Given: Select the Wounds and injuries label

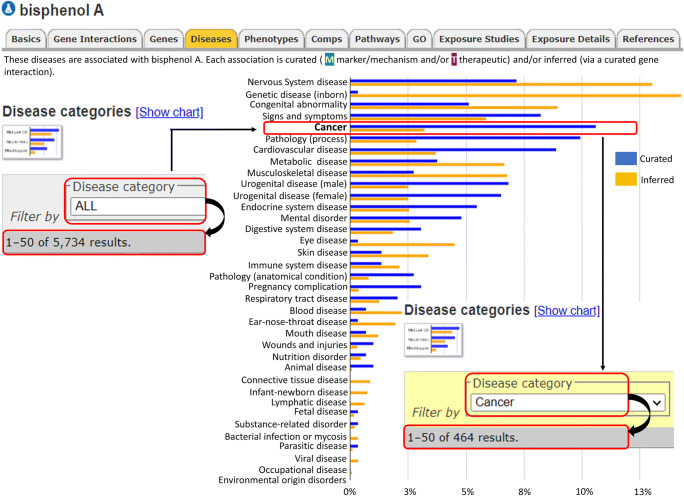Looking at the screenshot, I should point(304,345).
